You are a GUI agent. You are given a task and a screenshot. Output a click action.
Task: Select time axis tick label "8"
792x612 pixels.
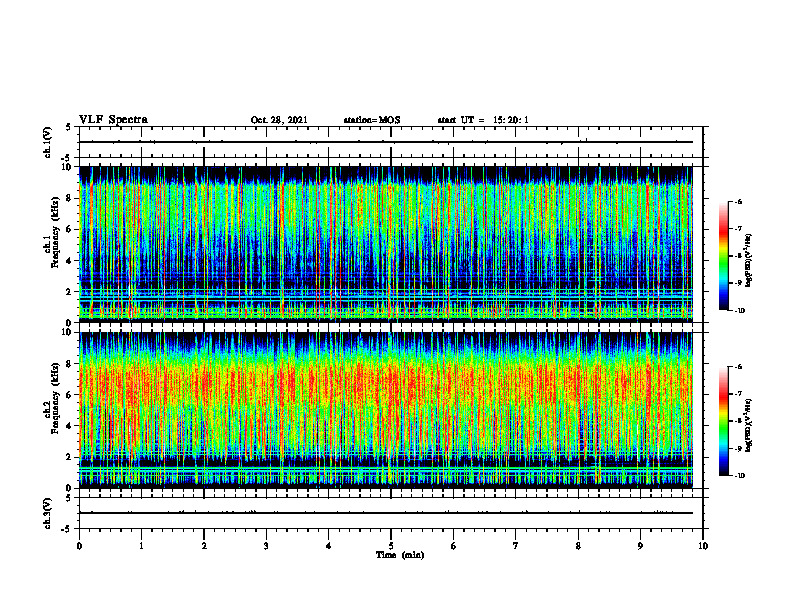(x=578, y=546)
